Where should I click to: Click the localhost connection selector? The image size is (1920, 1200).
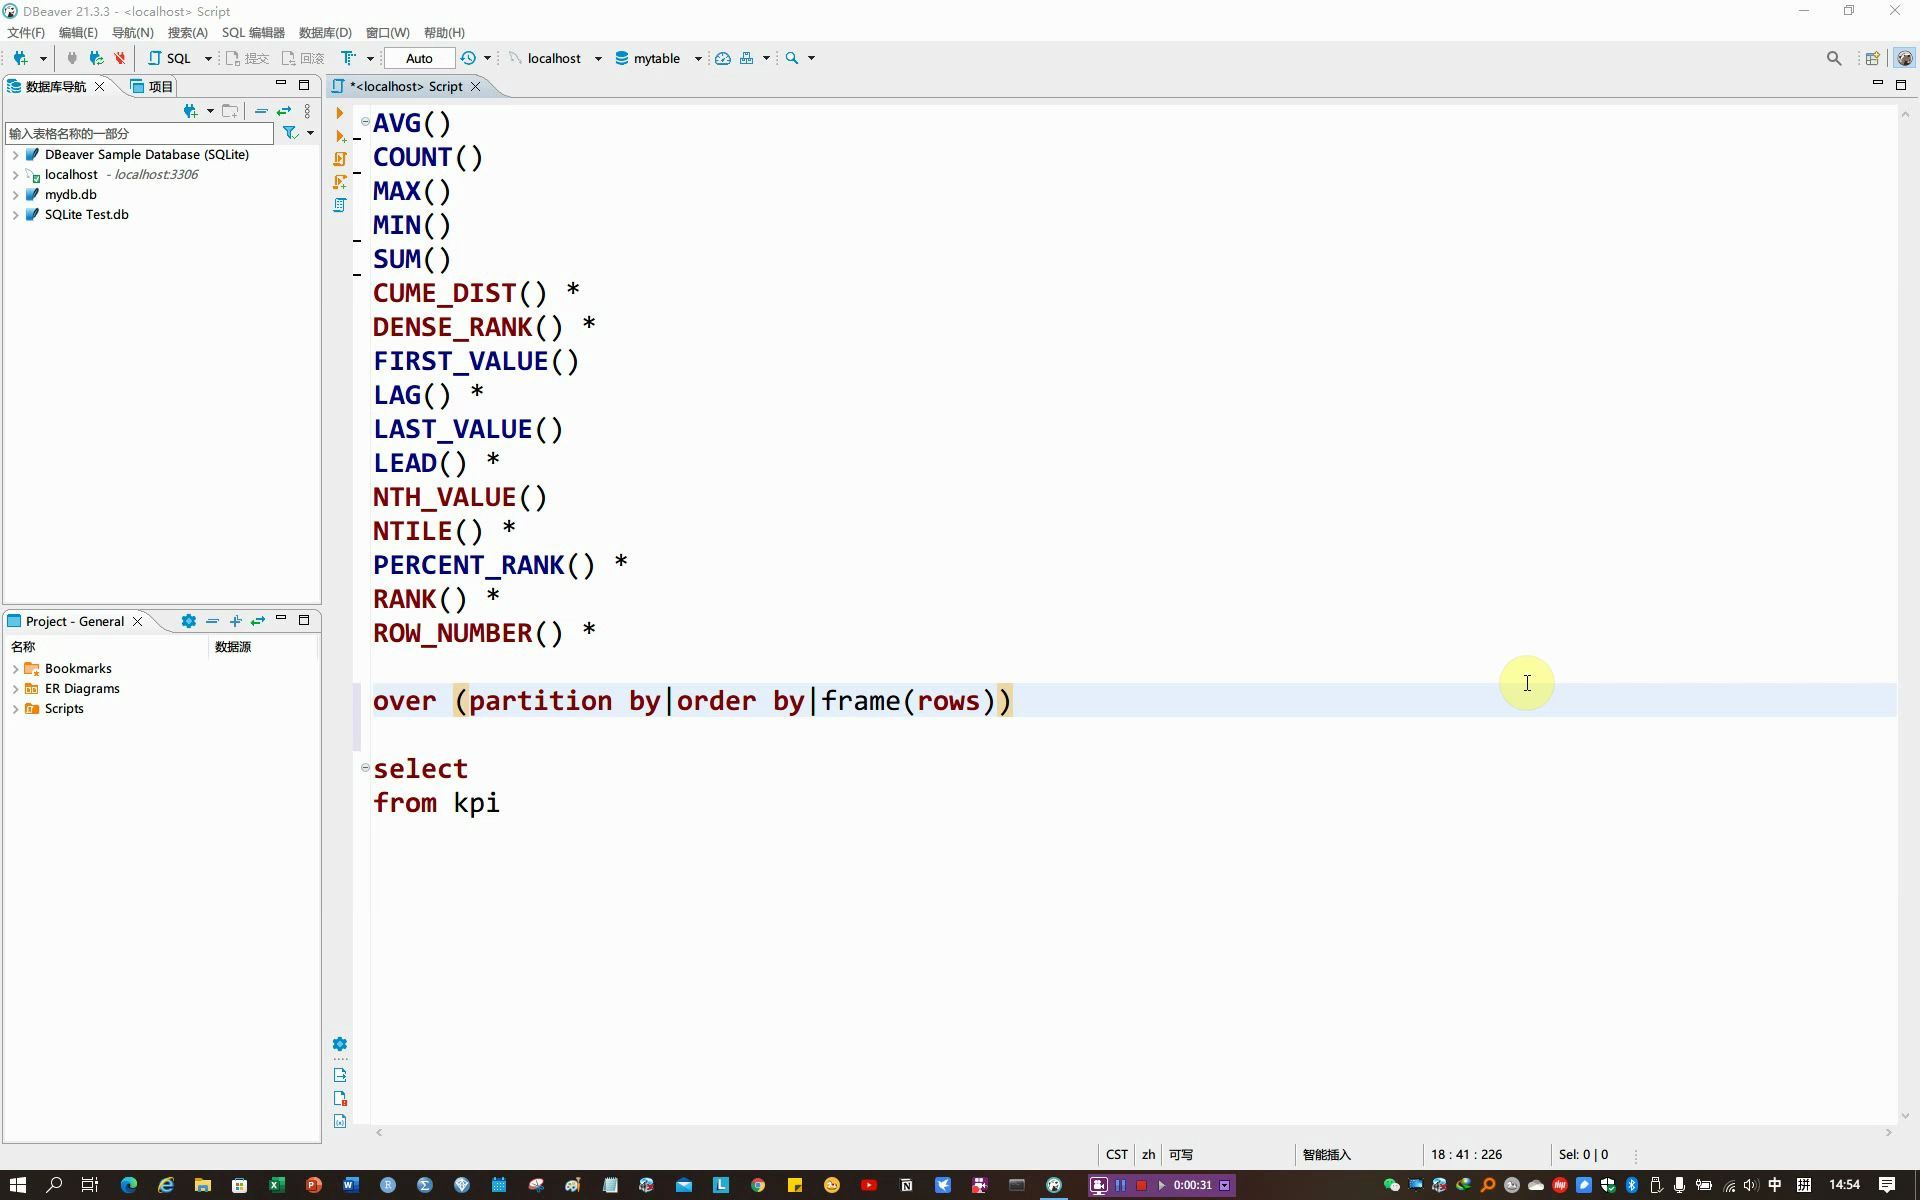[x=553, y=58]
